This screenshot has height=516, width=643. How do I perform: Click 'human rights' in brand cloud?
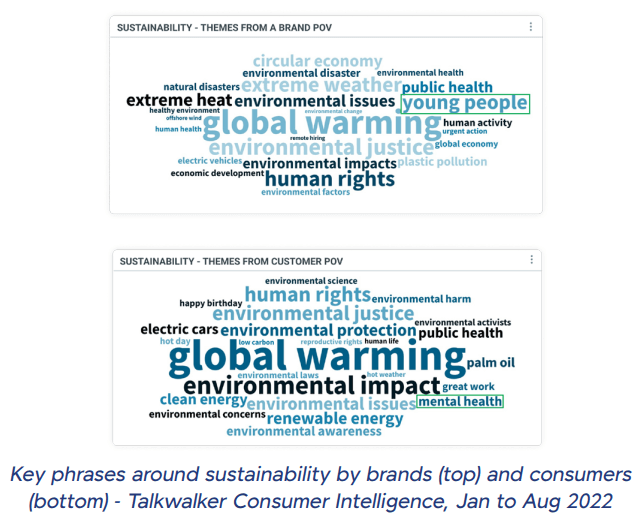[330, 179]
